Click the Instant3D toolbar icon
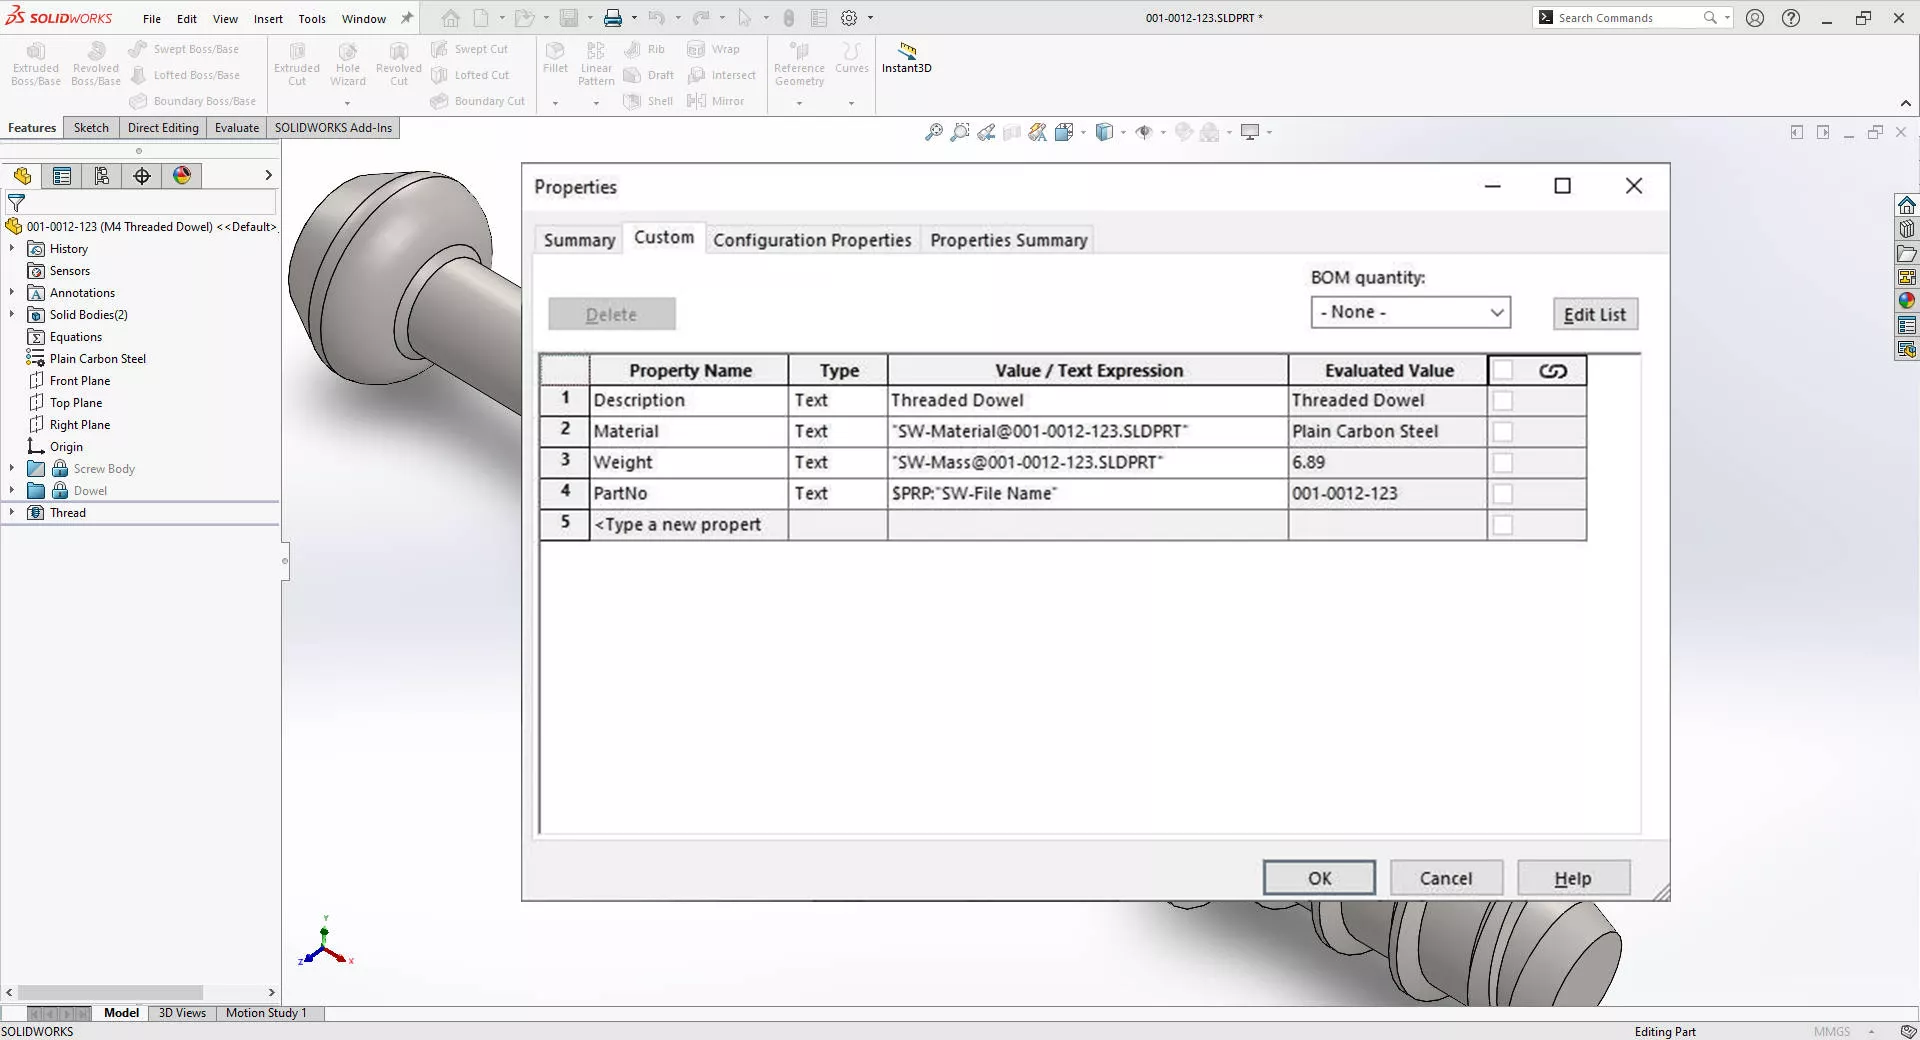The height and width of the screenshot is (1040, 1920). (906, 57)
